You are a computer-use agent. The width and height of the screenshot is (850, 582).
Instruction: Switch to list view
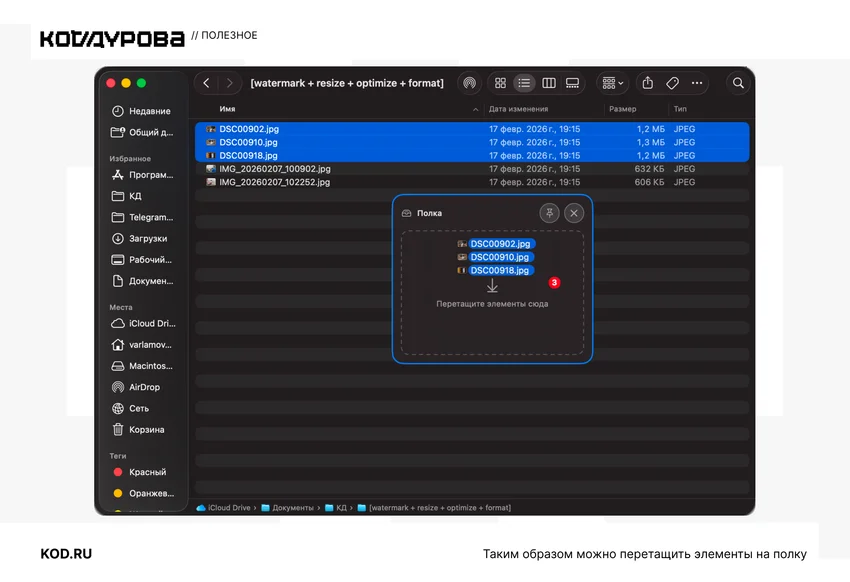tap(524, 83)
